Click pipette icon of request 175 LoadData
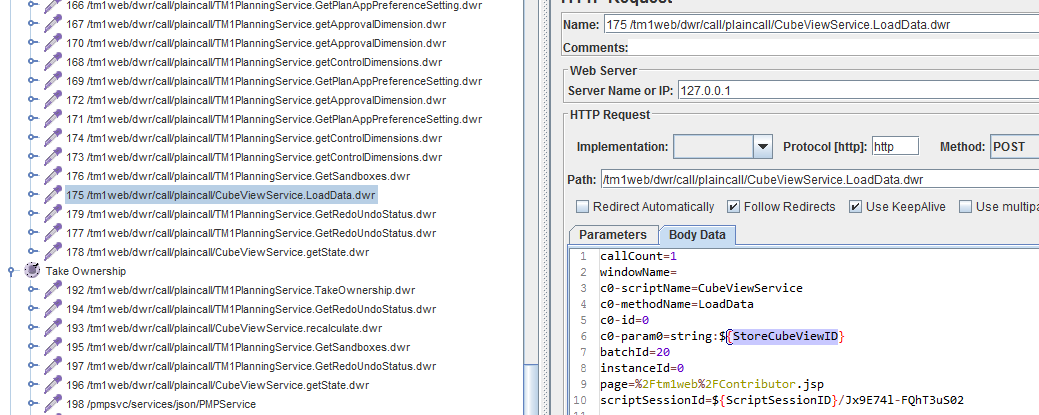This screenshot has height=415, width=1039. [x=52, y=196]
